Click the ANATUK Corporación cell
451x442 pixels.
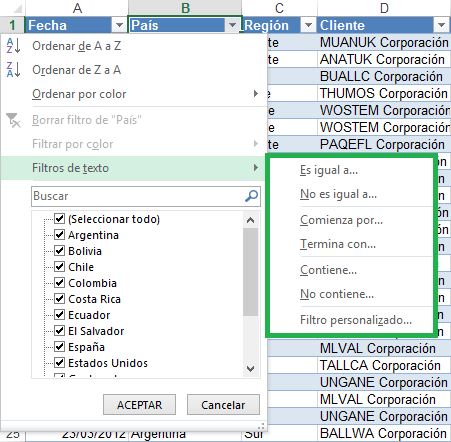[384, 59]
